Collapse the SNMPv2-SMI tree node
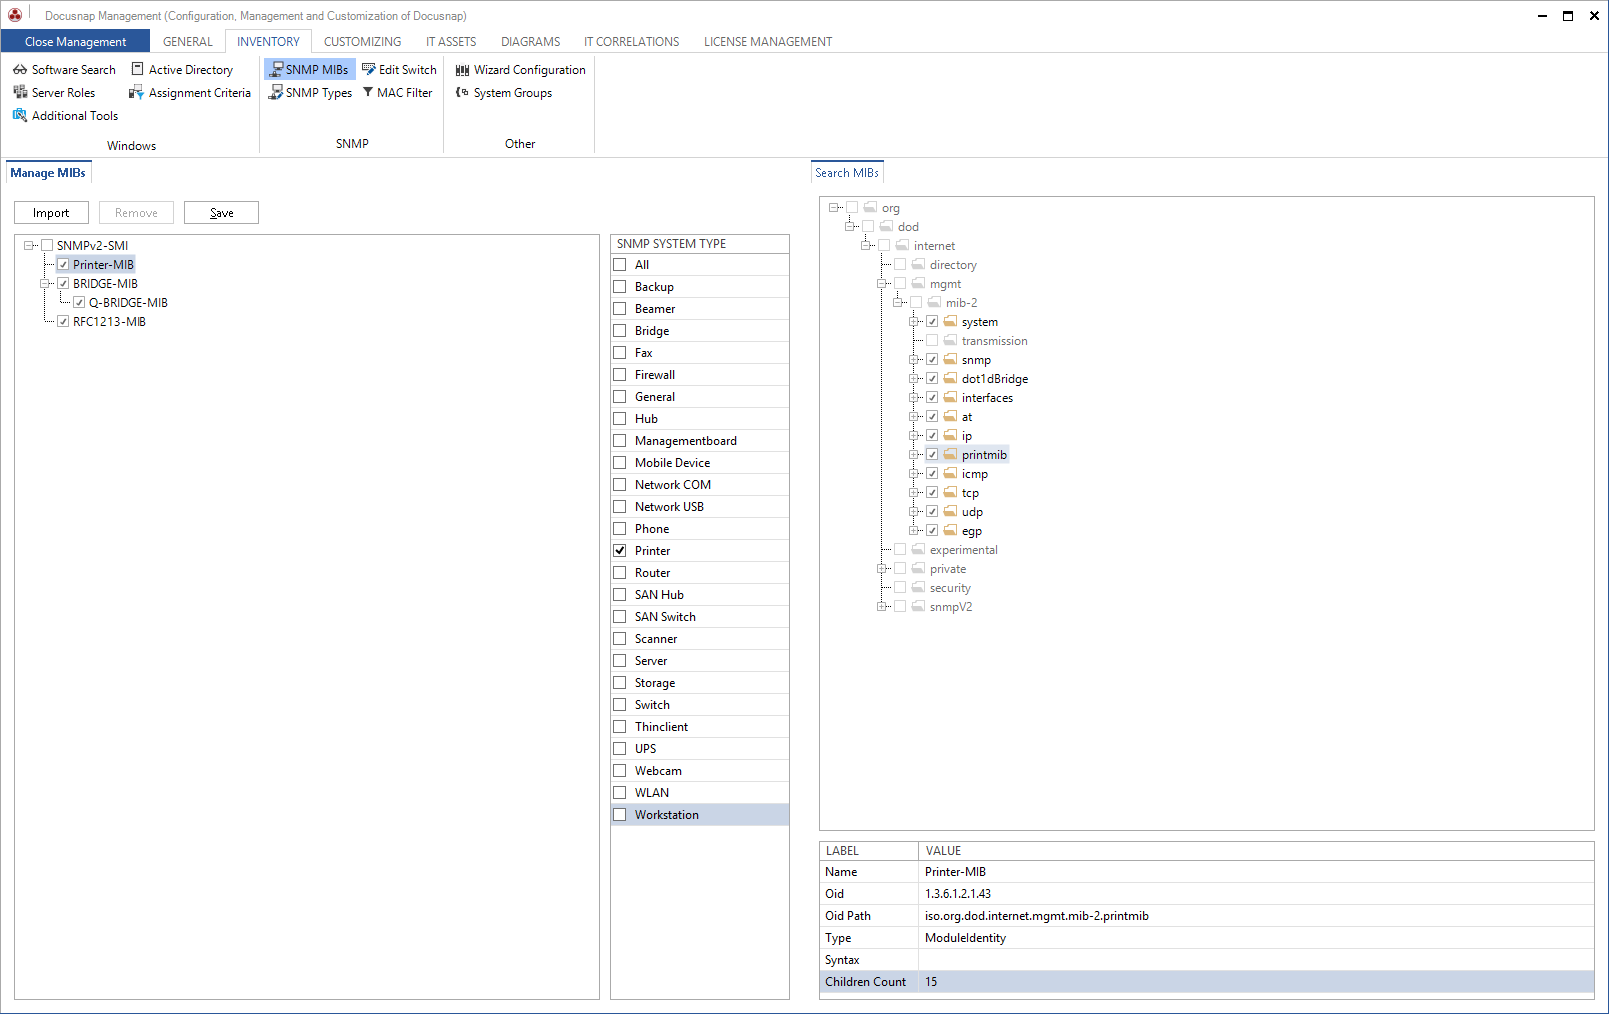Viewport: 1609px width, 1014px height. (29, 245)
